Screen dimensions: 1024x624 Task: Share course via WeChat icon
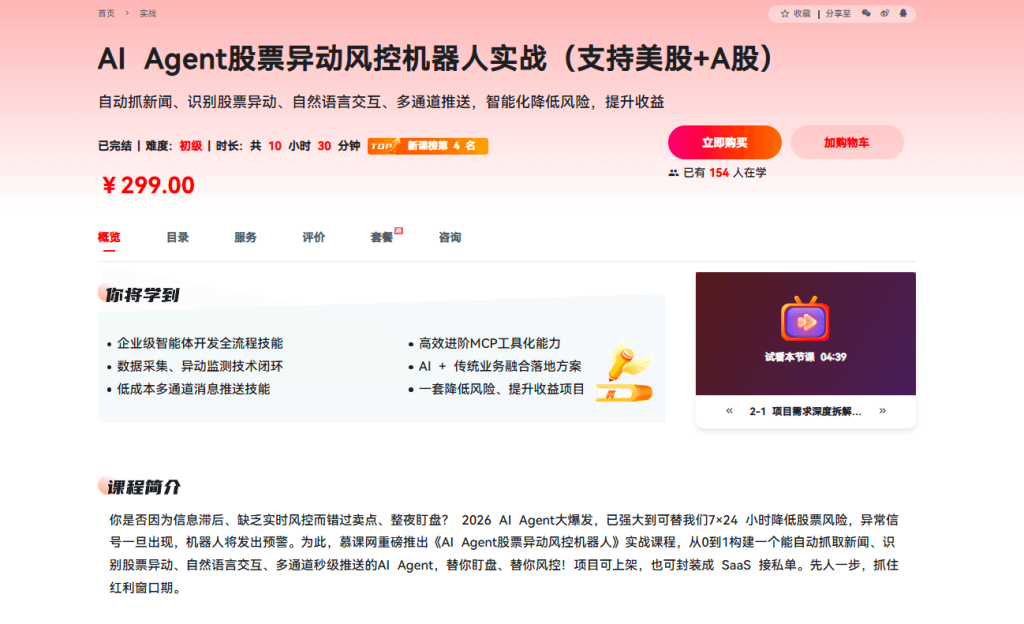point(867,14)
